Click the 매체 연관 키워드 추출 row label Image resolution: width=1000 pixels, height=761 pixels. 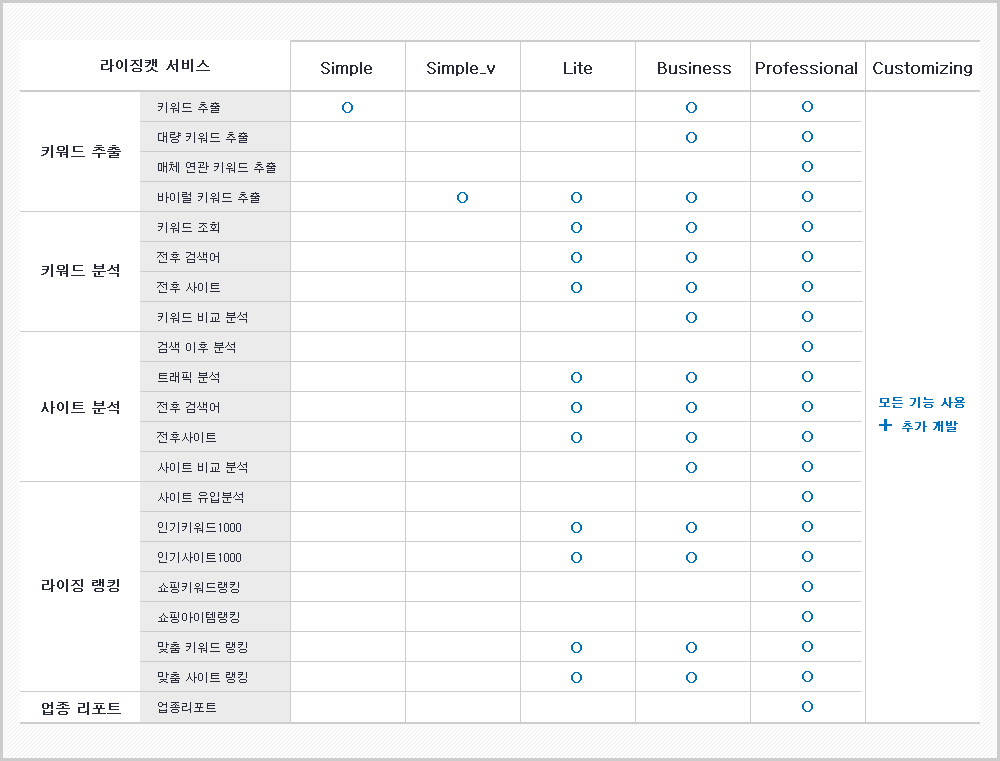(x=217, y=167)
